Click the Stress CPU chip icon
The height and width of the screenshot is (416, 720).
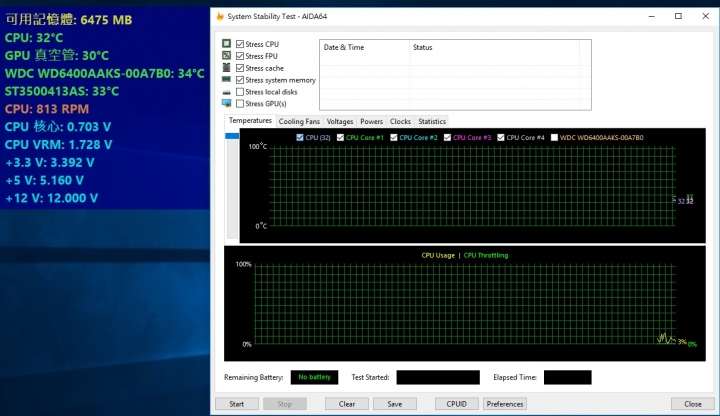pos(226,44)
